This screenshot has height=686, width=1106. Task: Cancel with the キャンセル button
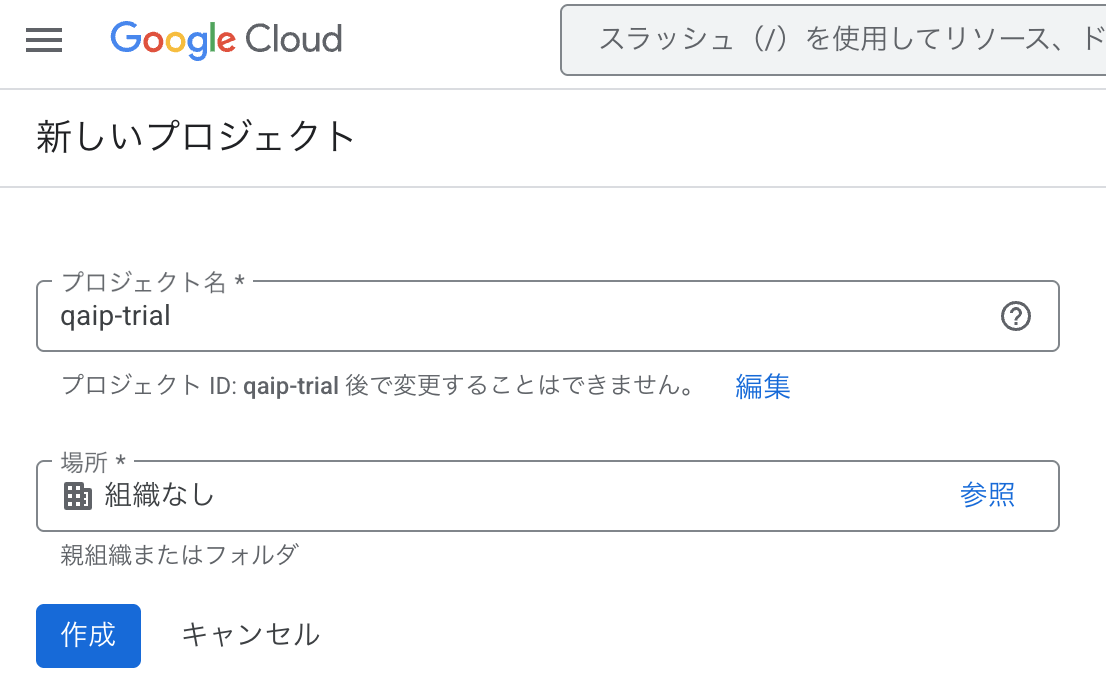pos(250,634)
